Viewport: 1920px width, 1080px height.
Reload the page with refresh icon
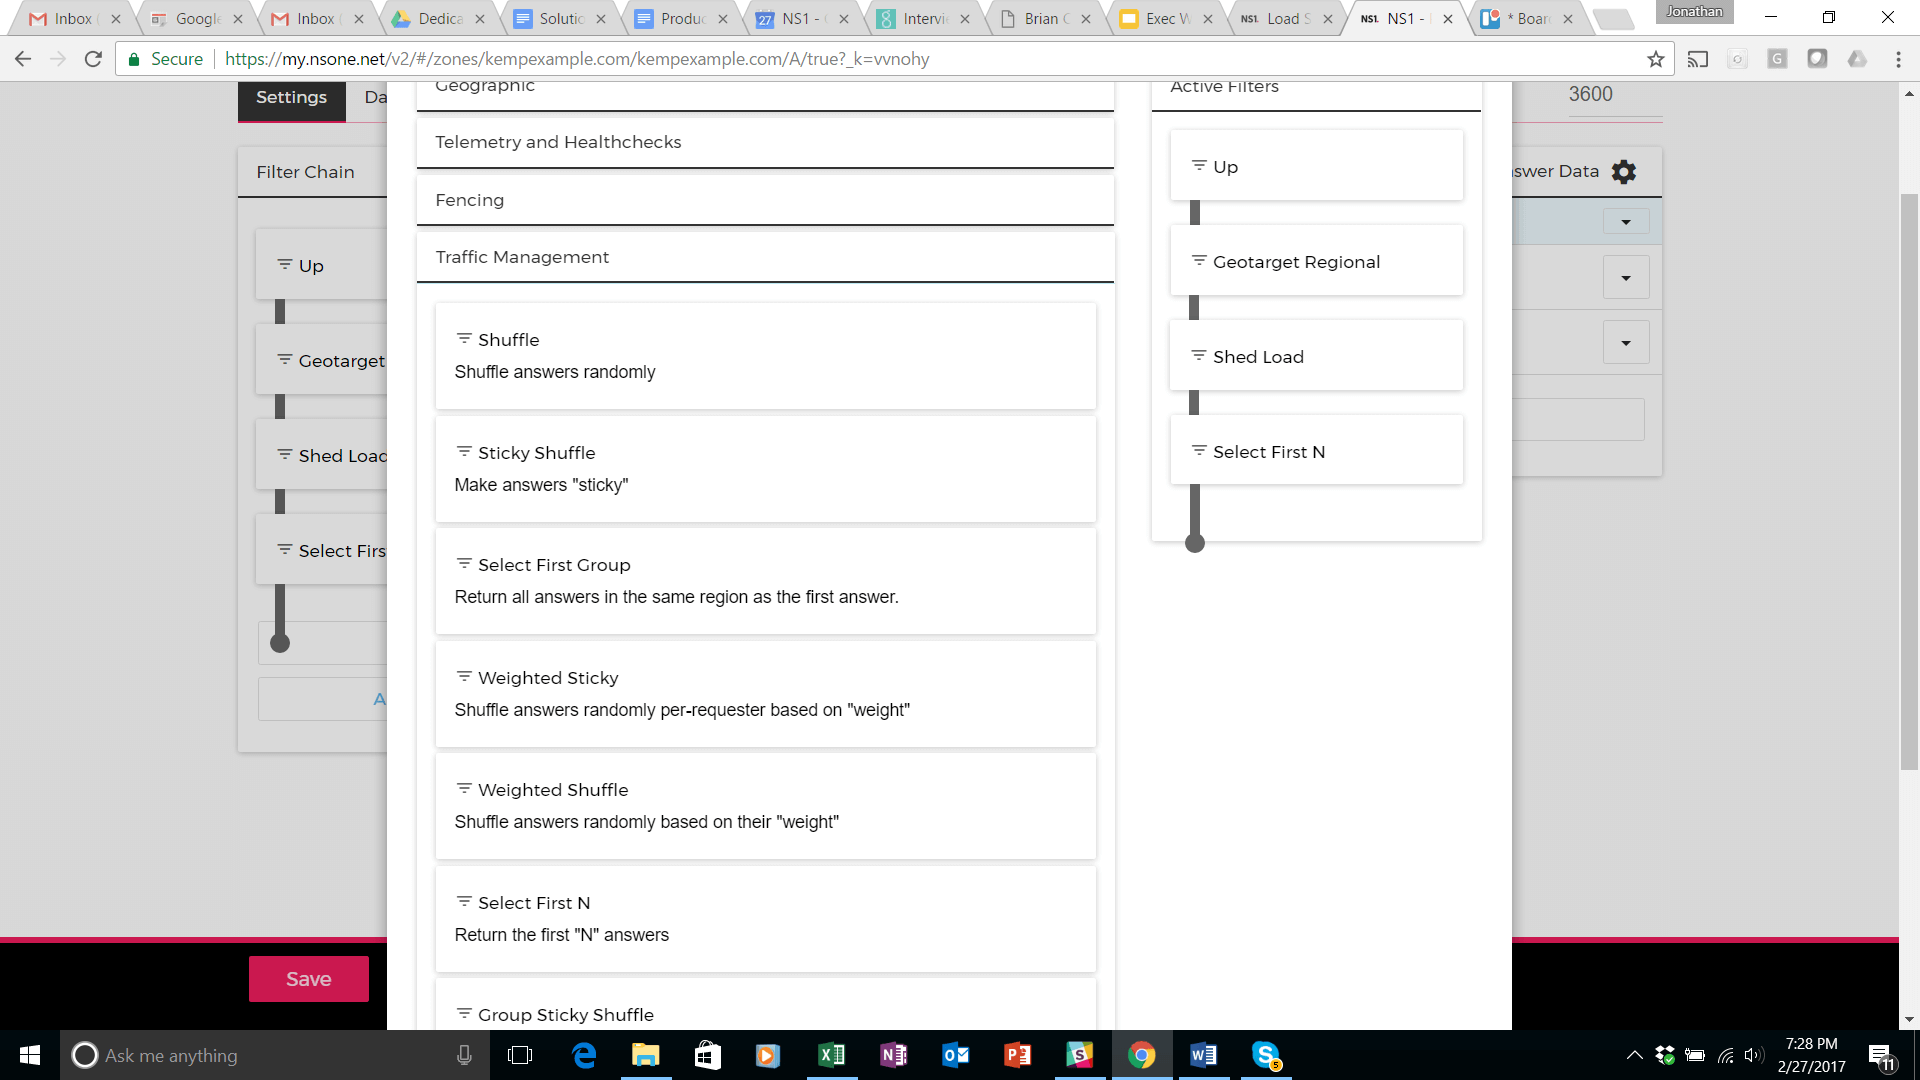tap(93, 59)
